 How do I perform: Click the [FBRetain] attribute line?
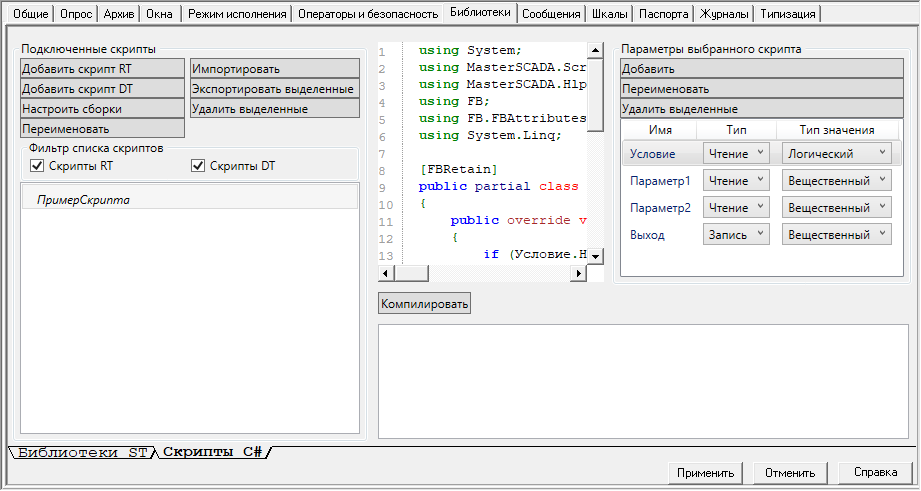458,170
